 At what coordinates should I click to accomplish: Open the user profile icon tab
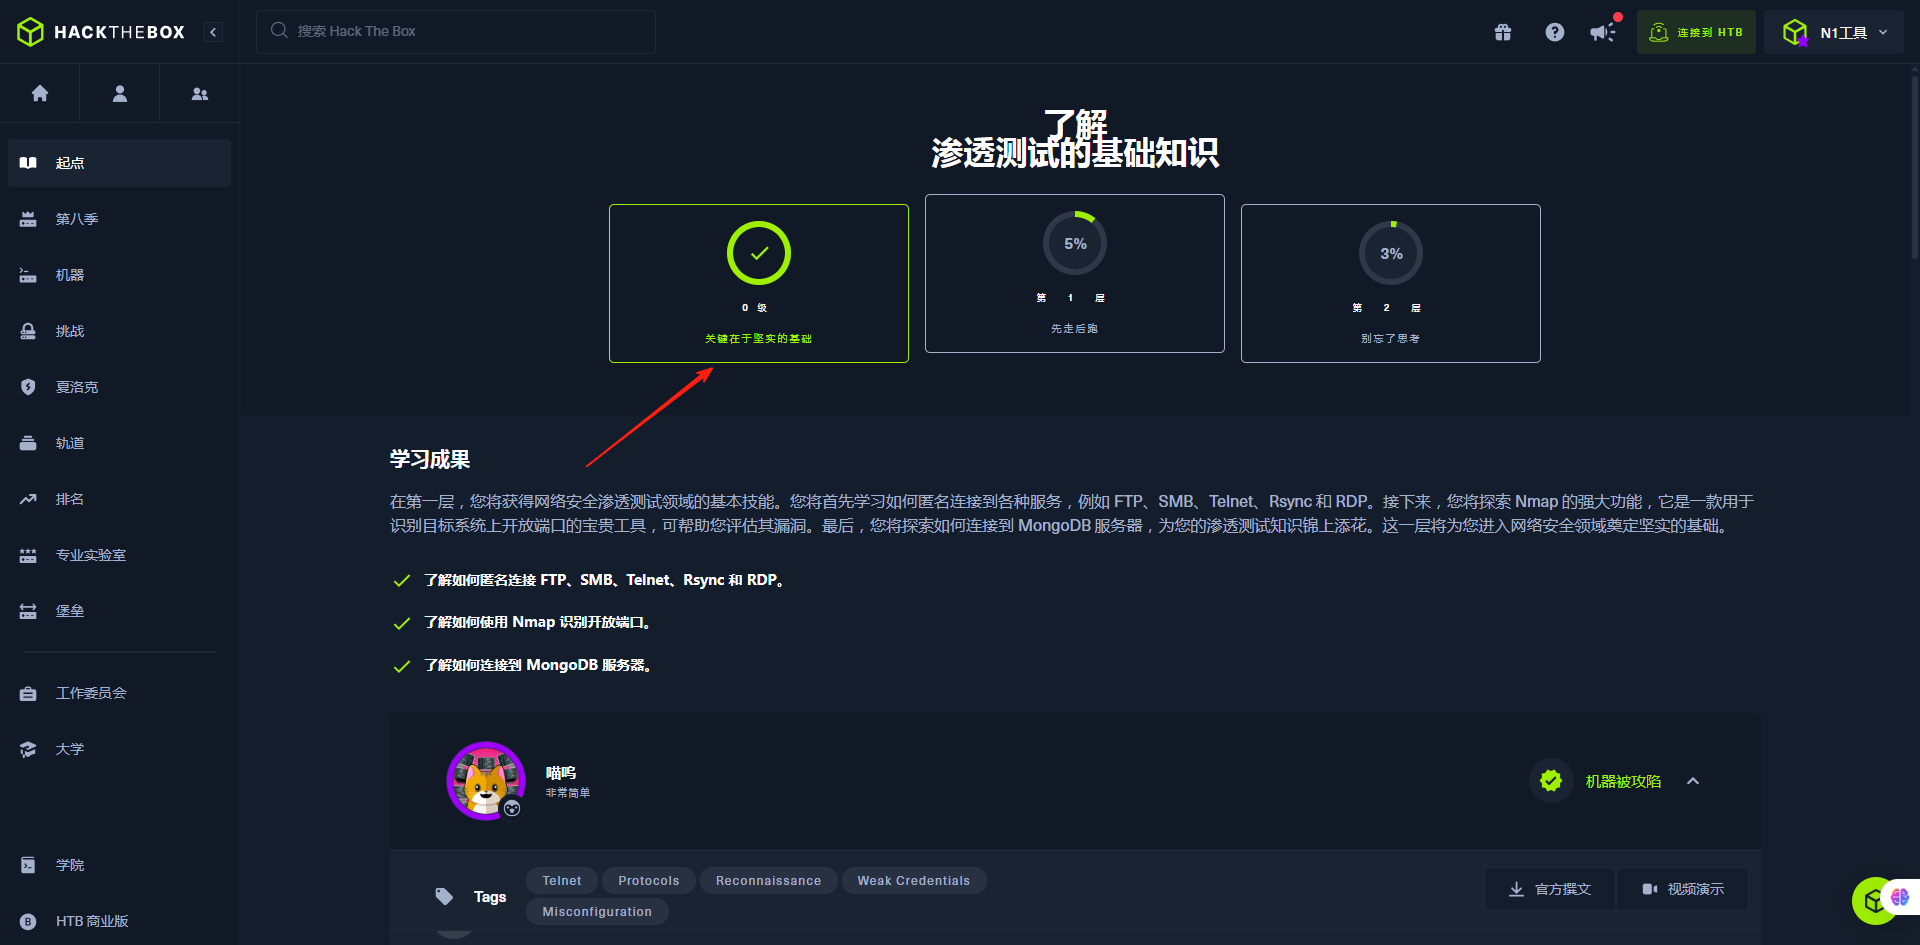120,93
